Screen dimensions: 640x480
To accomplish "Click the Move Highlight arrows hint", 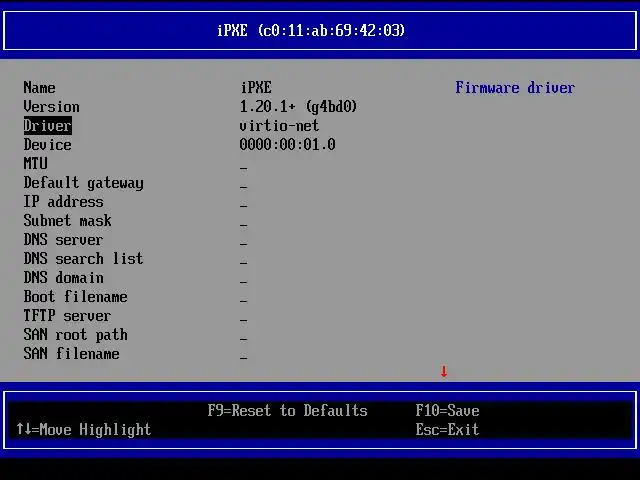I will pos(84,430).
